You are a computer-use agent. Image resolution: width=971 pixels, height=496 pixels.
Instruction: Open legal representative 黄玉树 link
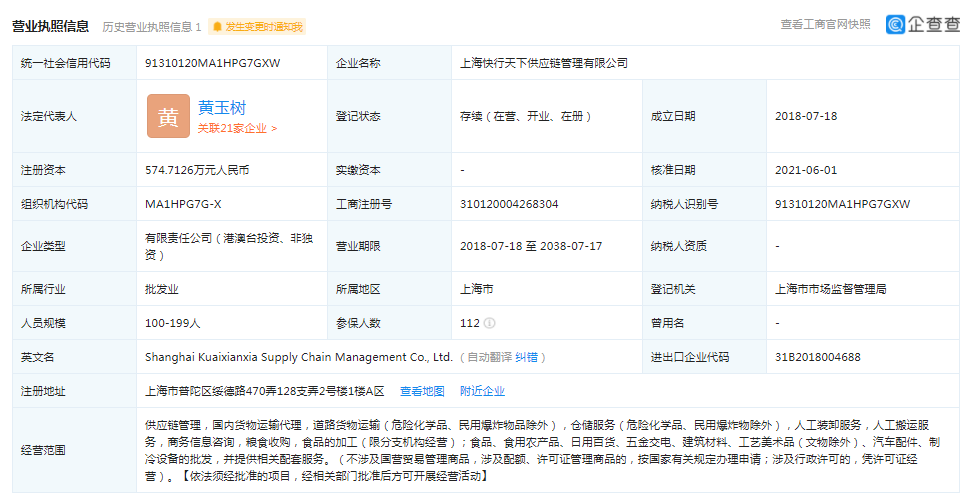222,108
